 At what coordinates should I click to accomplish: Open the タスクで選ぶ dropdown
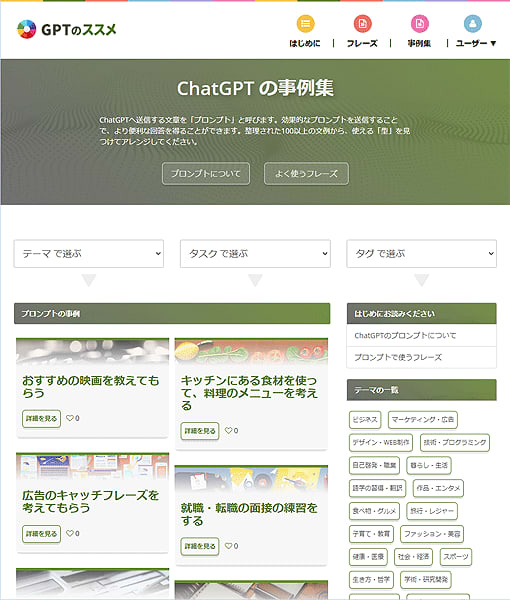click(x=255, y=254)
